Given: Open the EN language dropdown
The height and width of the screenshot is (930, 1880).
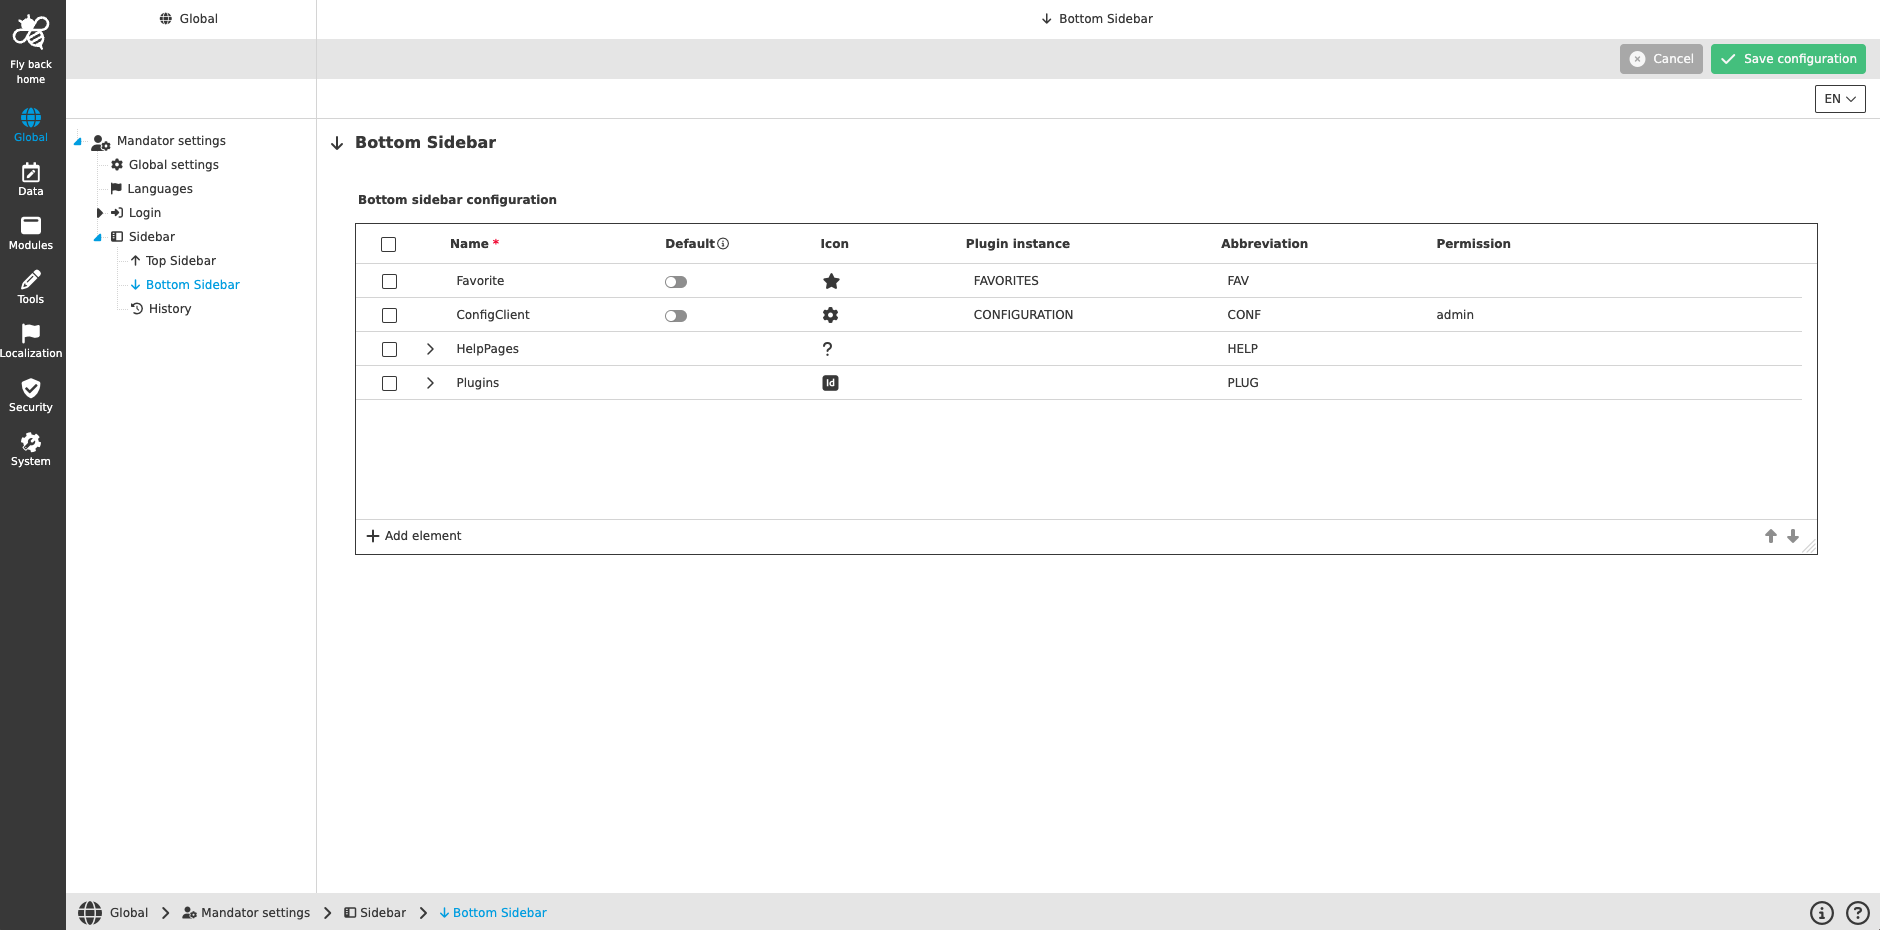Looking at the screenshot, I should (1839, 99).
